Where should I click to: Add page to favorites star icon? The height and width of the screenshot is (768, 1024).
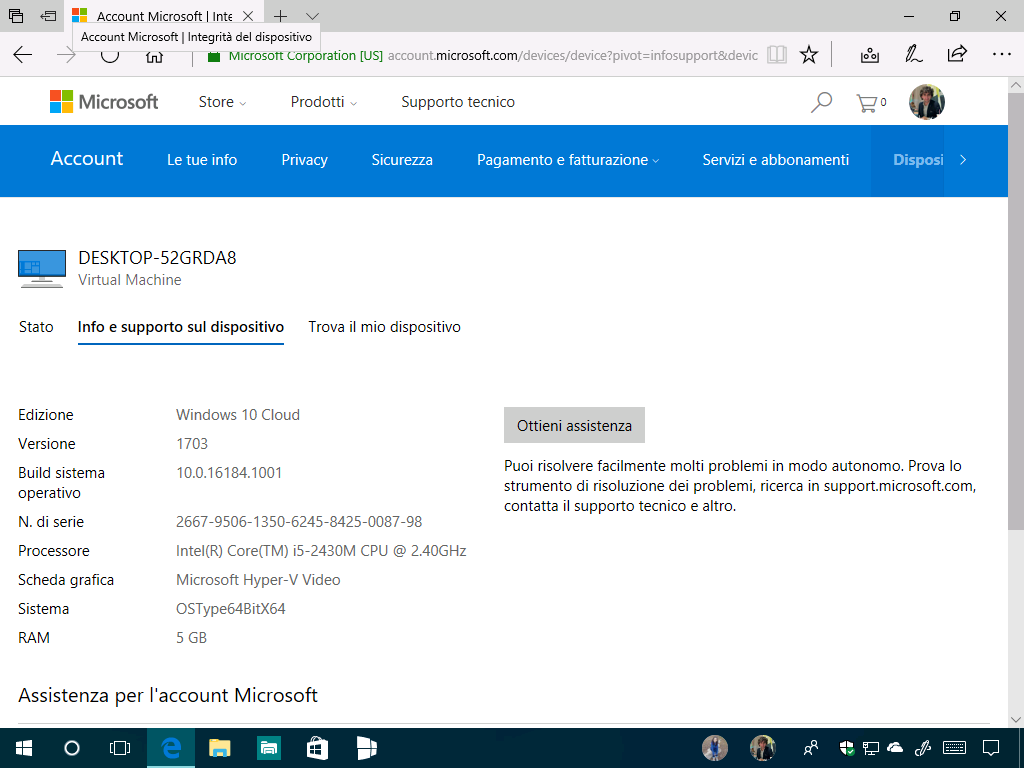pos(808,55)
